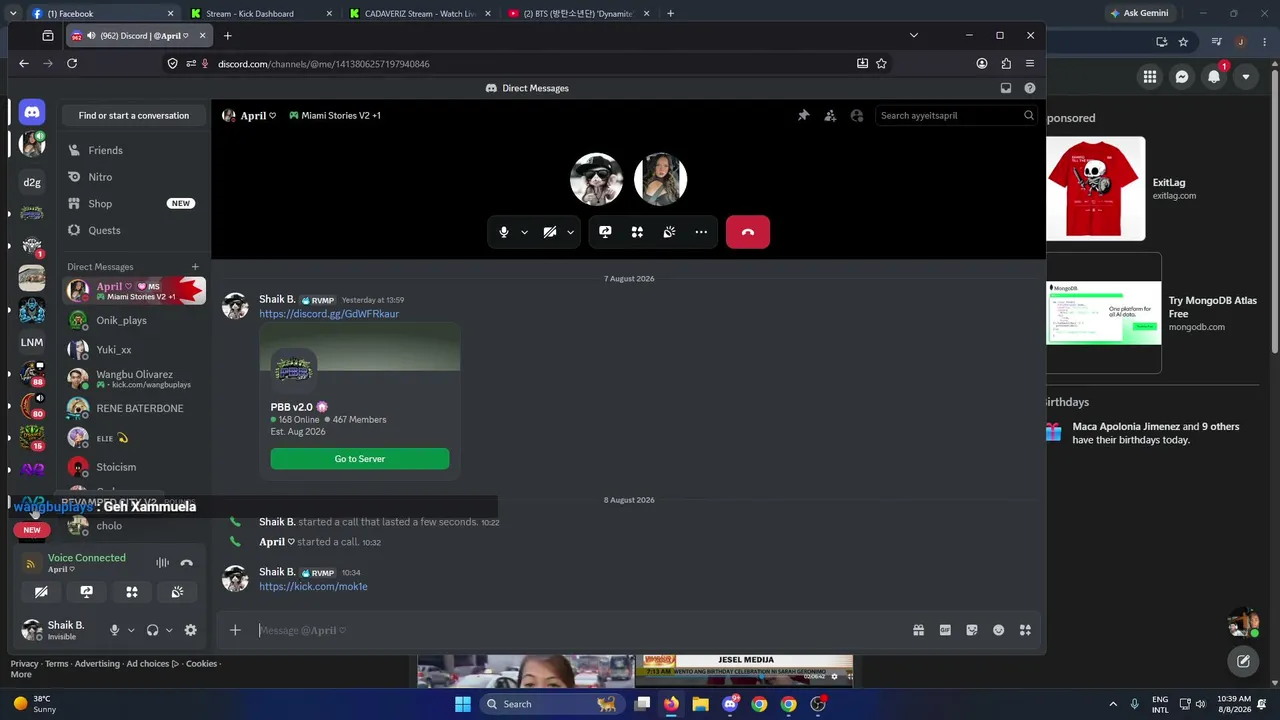The width and height of the screenshot is (1280, 720).
Task: Turn on camera in call controls
Action: (x=550, y=232)
